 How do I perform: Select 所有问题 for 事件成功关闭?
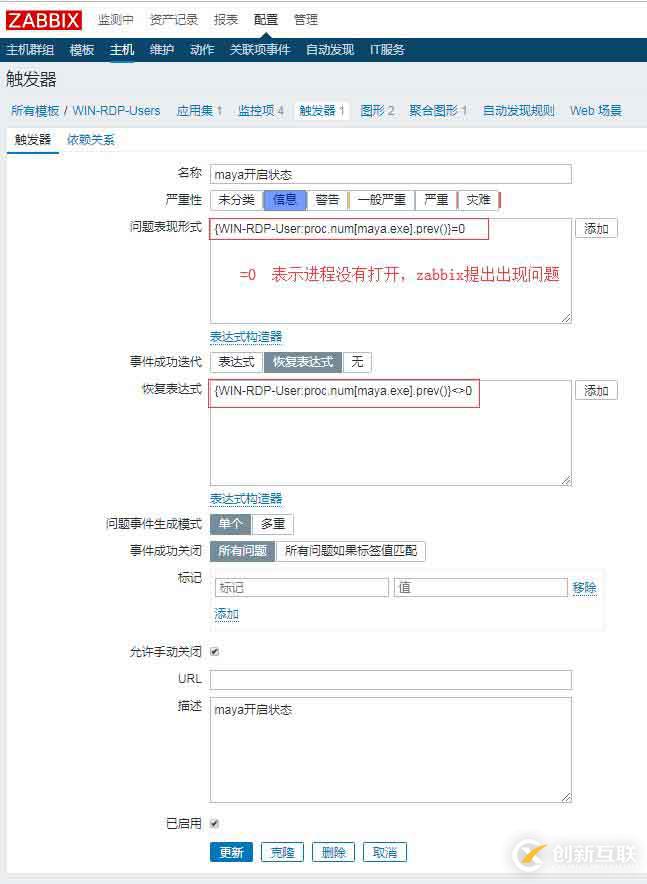[x=243, y=551]
